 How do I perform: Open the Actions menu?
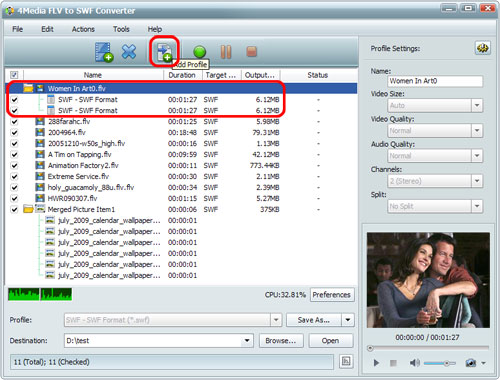(x=83, y=29)
